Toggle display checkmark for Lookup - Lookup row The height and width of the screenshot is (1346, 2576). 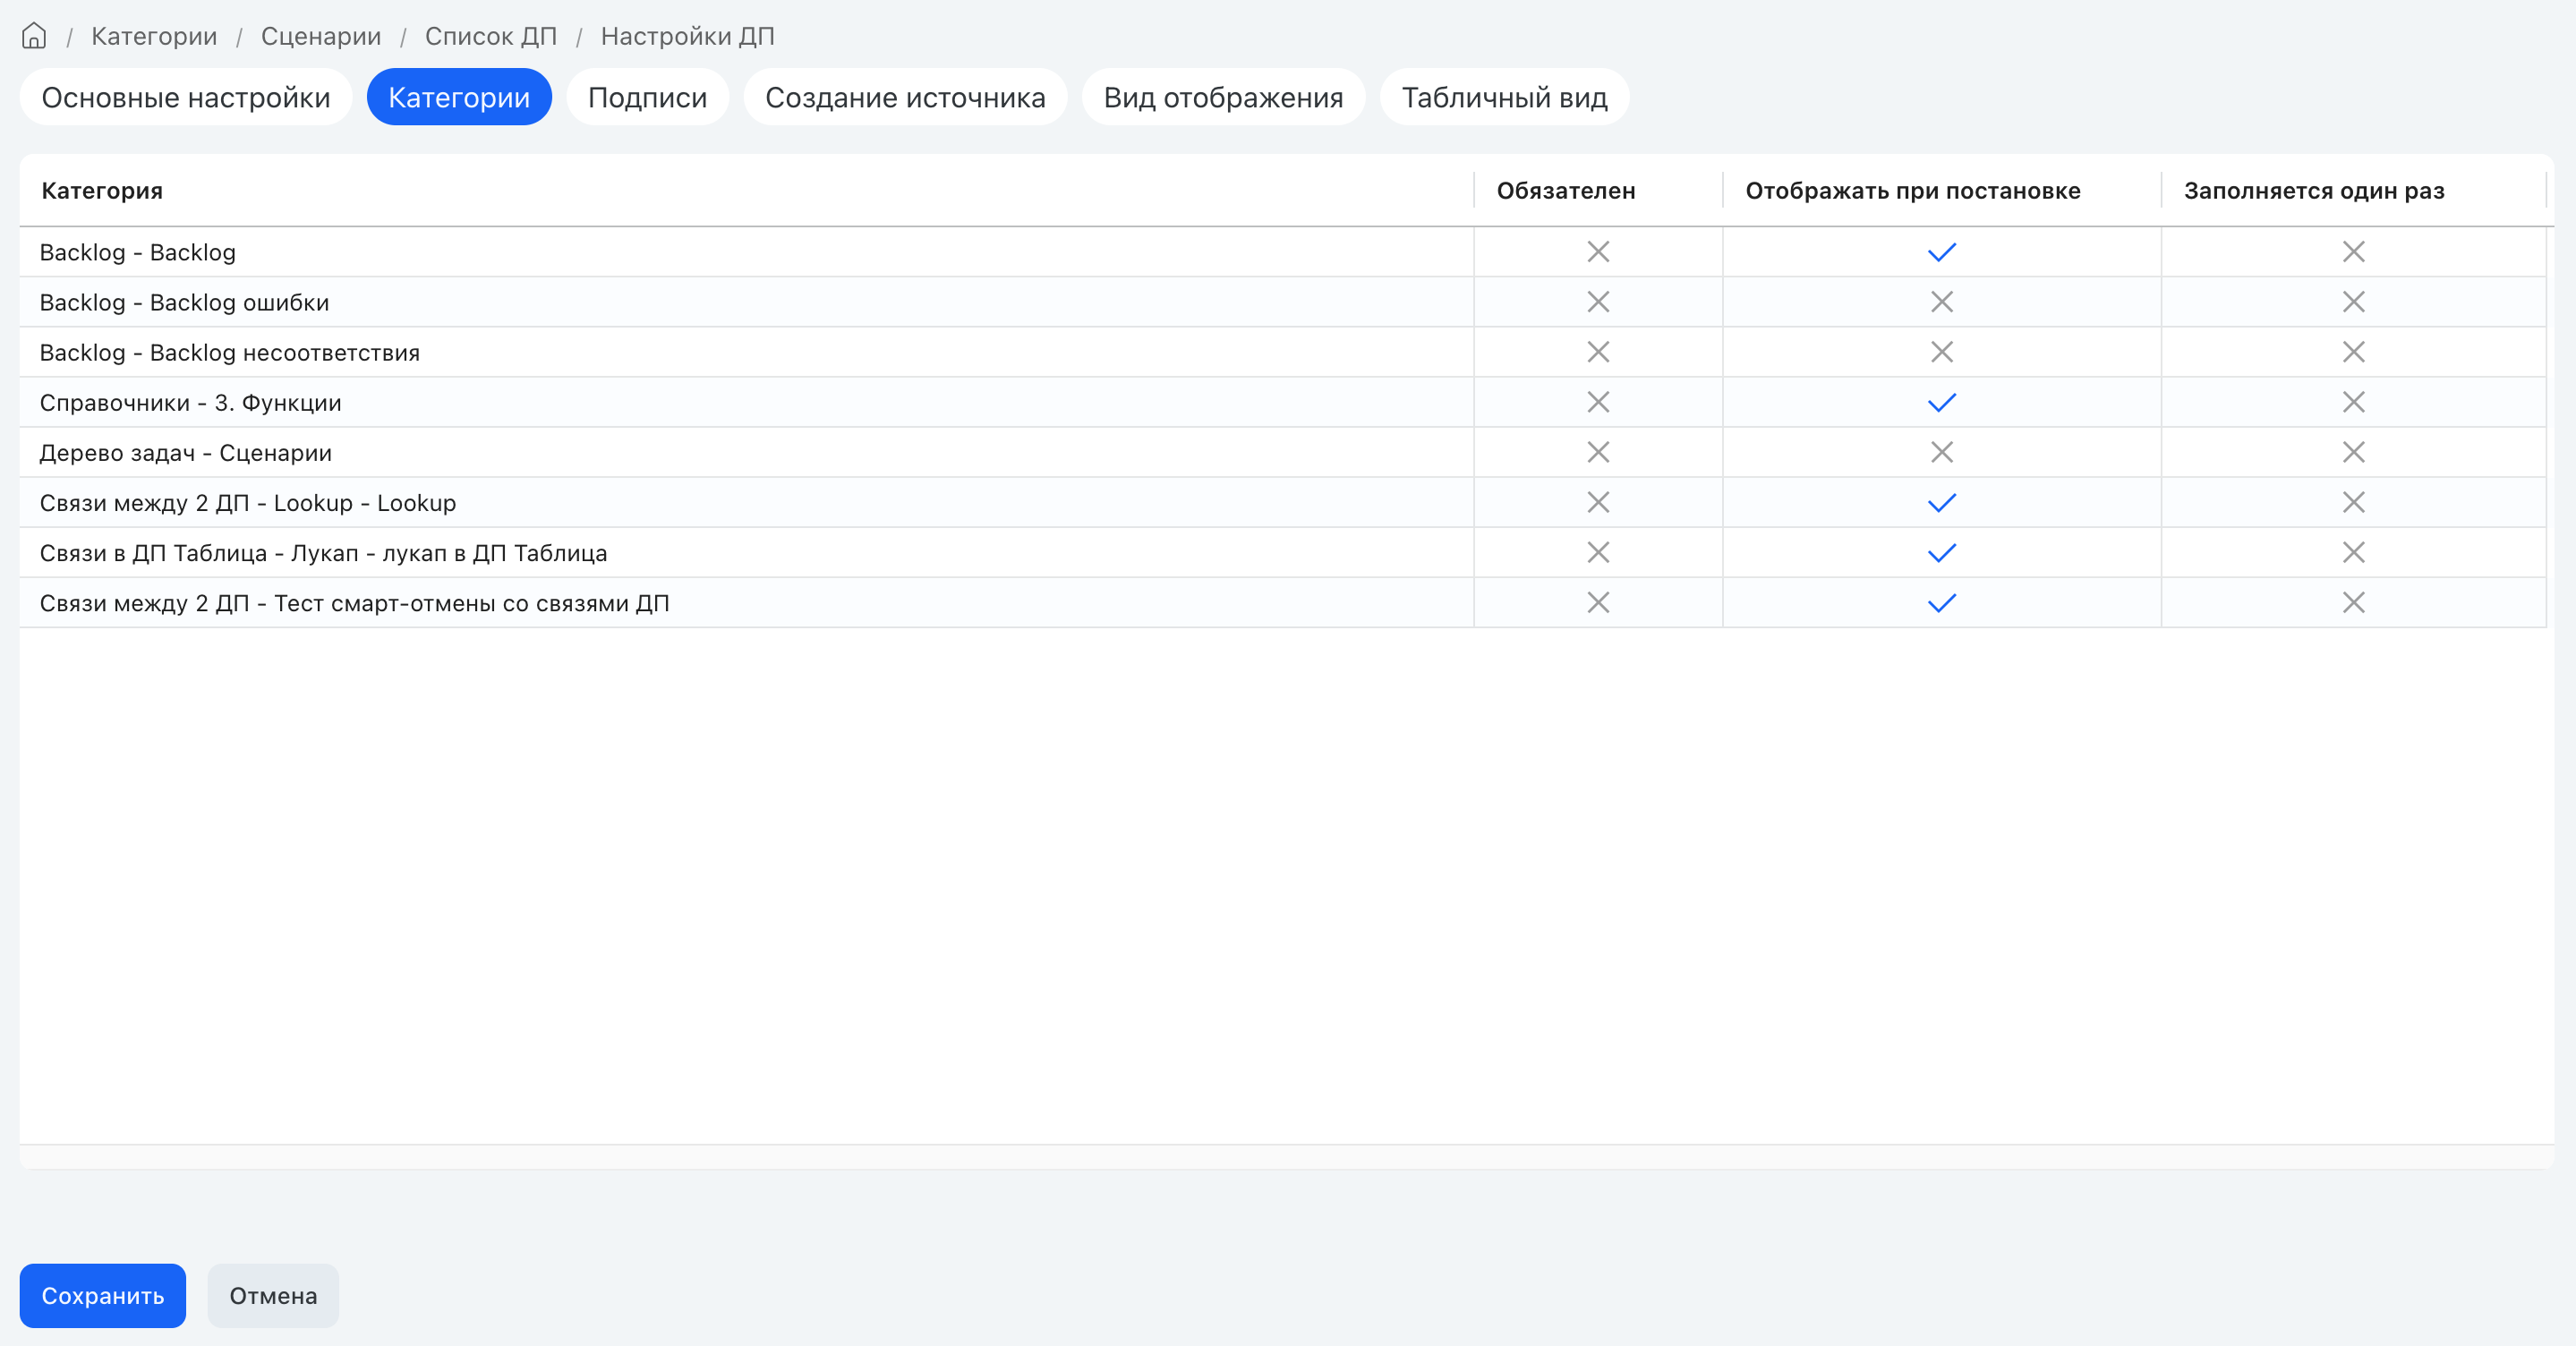[1942, 503]
